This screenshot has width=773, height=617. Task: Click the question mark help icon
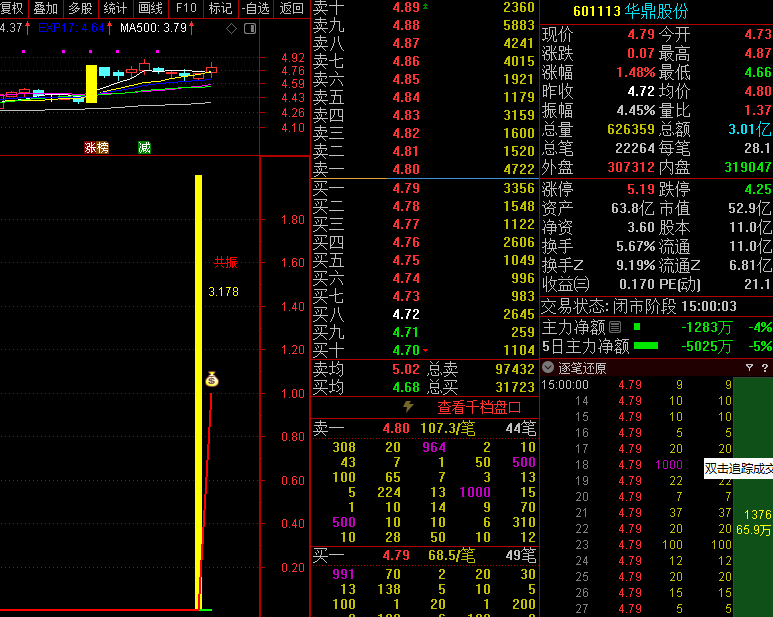763,367
